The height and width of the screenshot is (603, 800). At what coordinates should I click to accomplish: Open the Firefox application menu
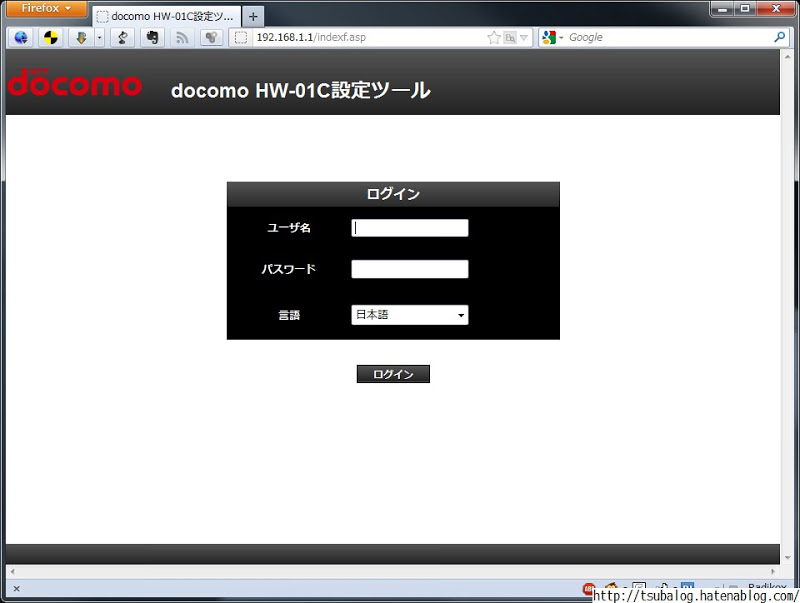click(46, 9)
